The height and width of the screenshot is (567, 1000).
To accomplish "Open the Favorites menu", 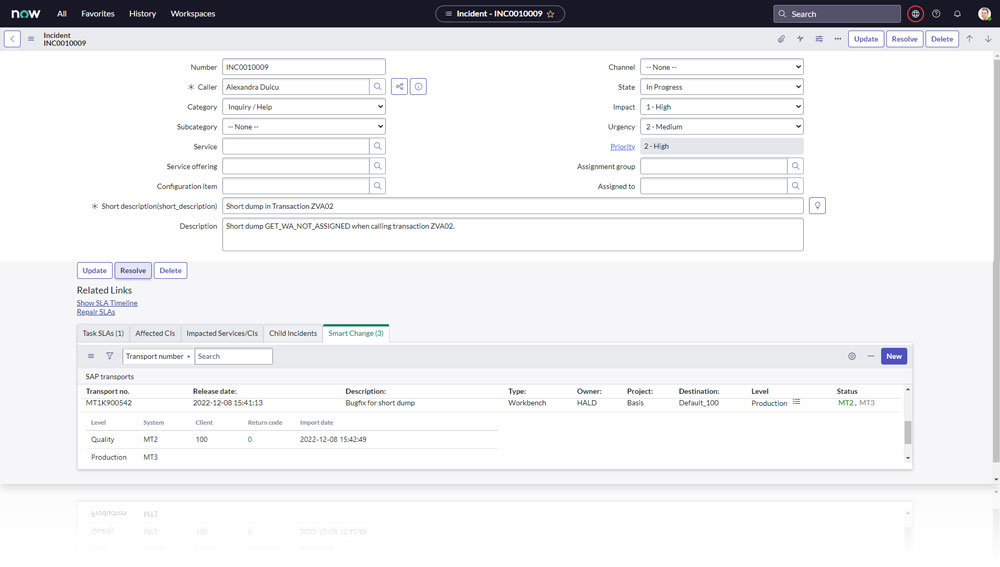I will [98, 13].
